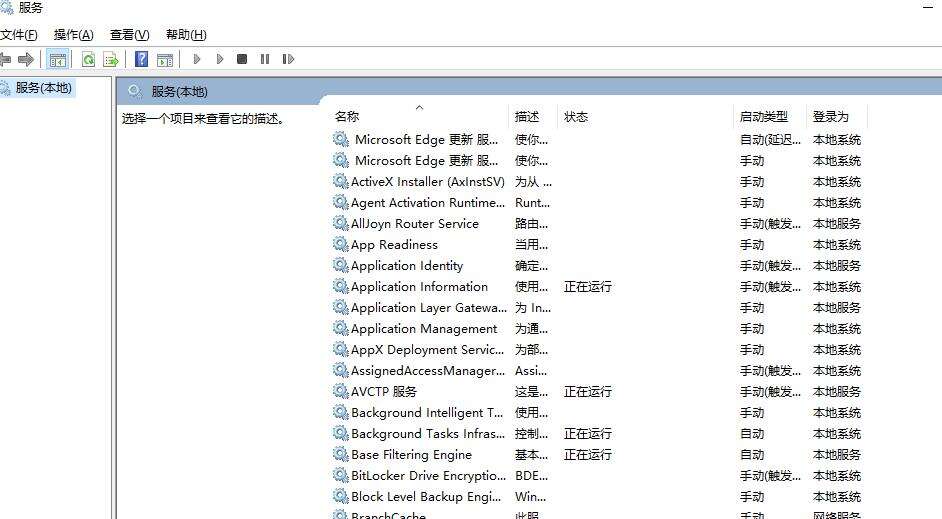
Task: Click 正在运行 status in Base Filtering Engine row
Action: (588, 455)
